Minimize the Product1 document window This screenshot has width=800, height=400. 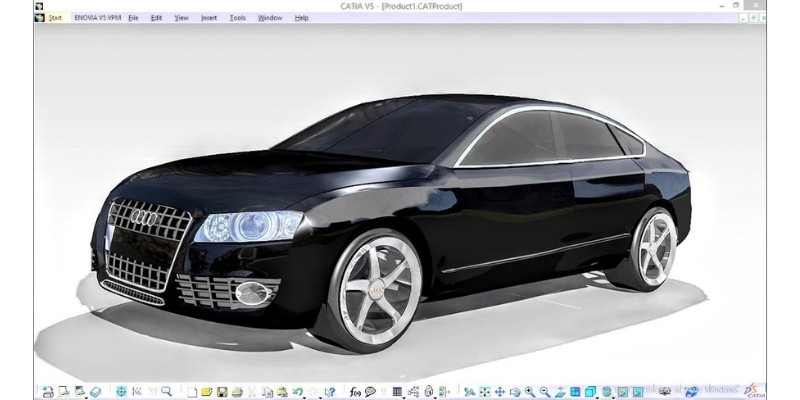click(x=742, y=18)
